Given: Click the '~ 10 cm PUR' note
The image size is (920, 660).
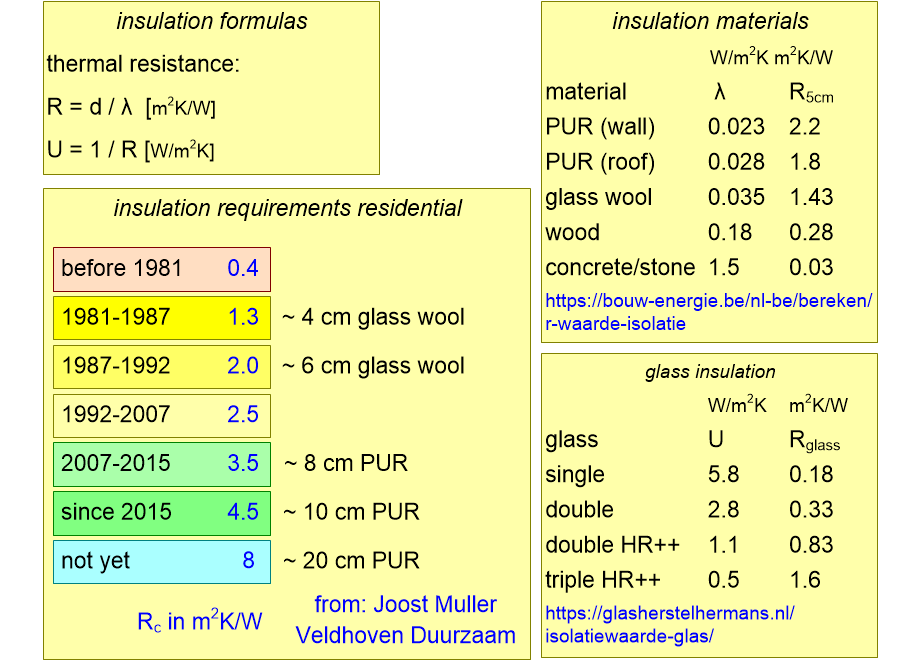Looking at the screenshot, I should pyautogui.click(x=351, y=512).
